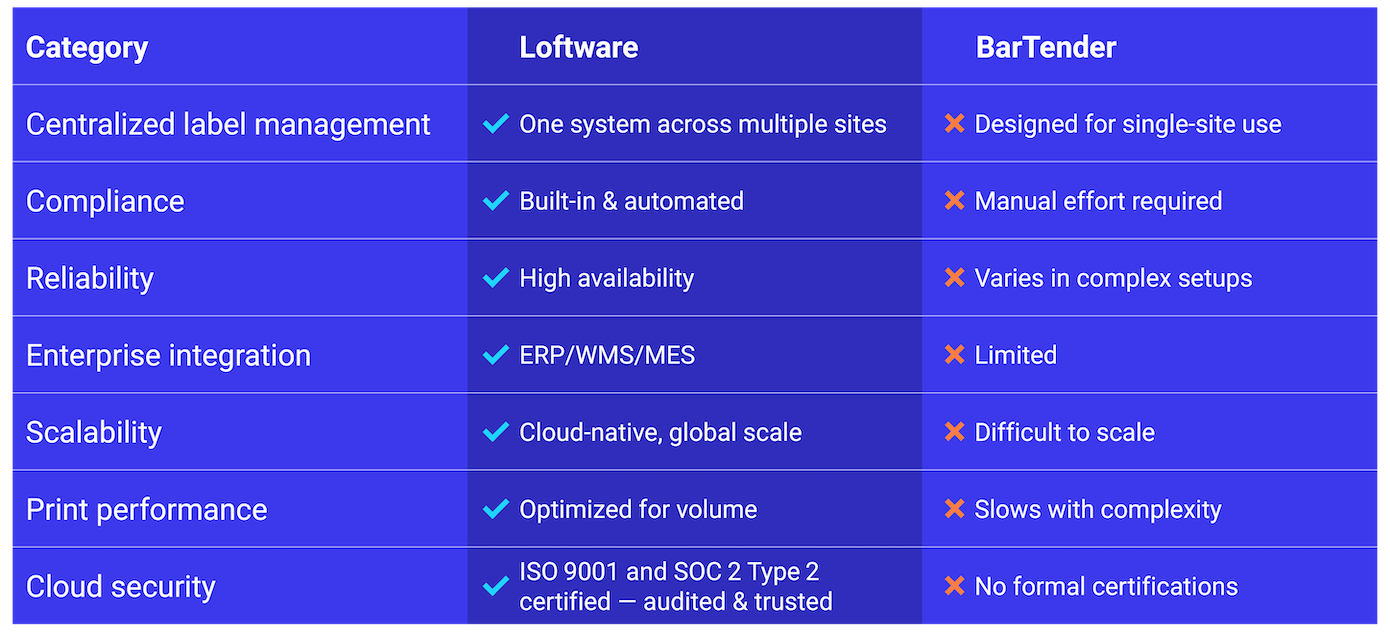Viewport: 1390px width, 633px height.
Task: Click the orange X next to Limited
Action: 954,355
